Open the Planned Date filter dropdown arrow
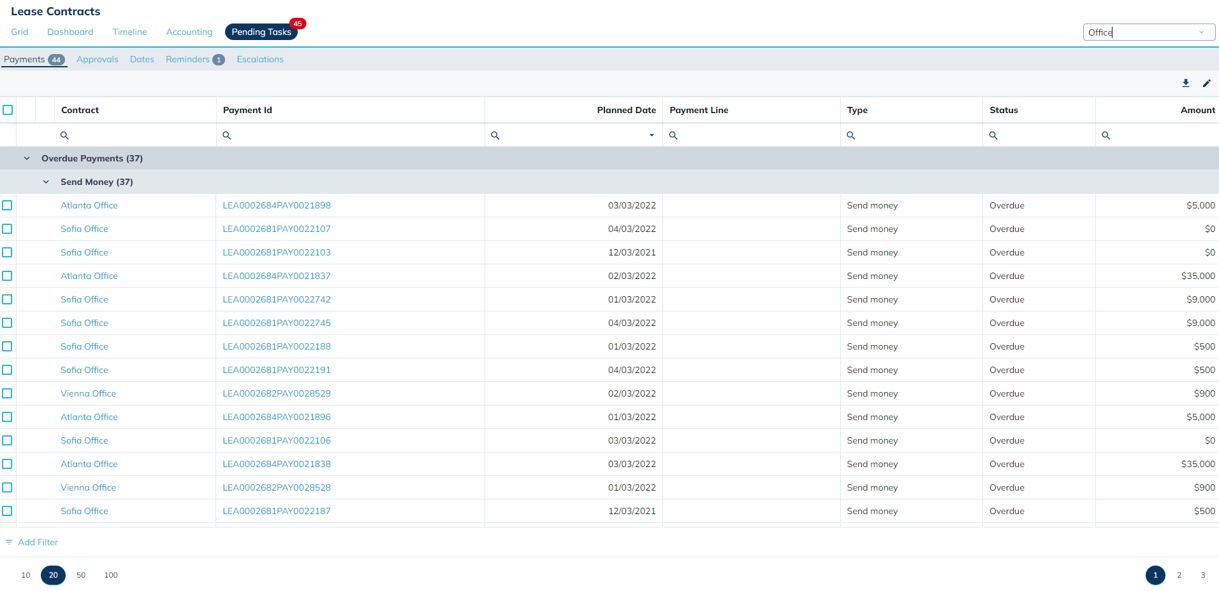Image resolution: width=1219 pixels, height=591 pixels. point(652,135)
